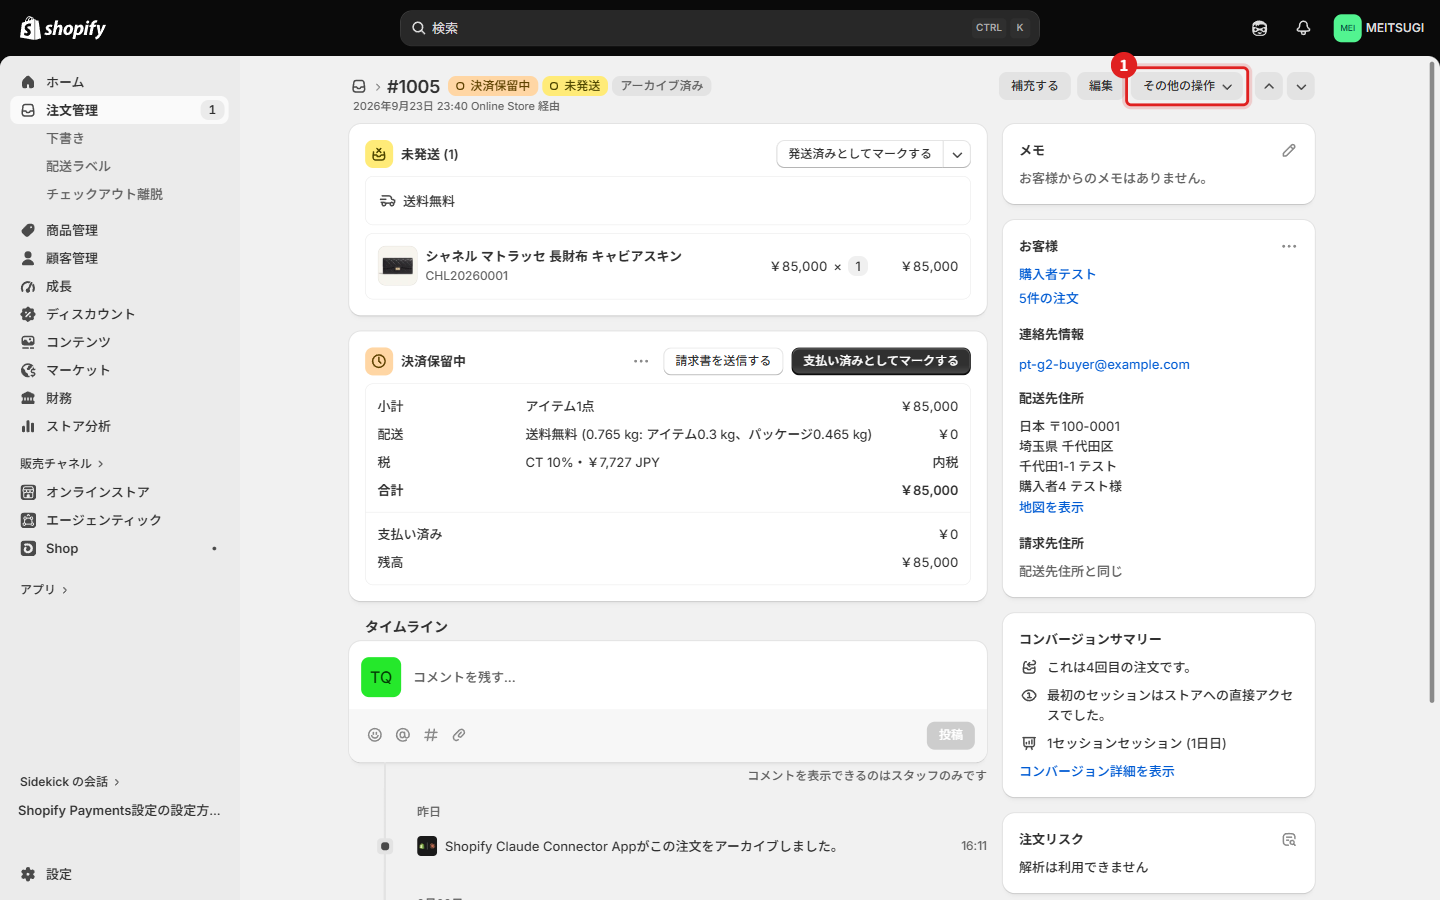Viewport: 1440px width, 900px height.
Task: Expand Sidekick の会話 section
Action: (x=70, y=781)
